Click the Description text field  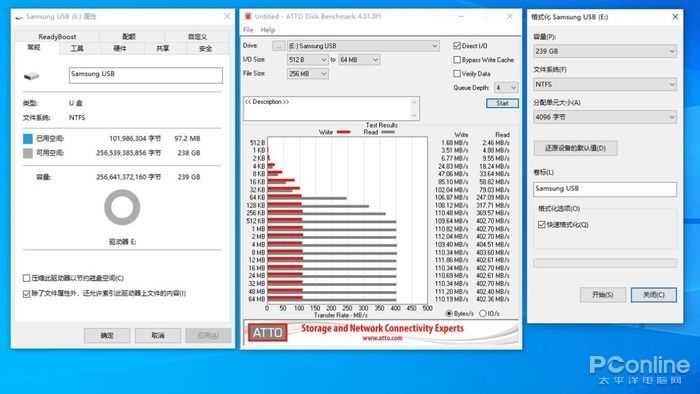[x=331, y=108]
